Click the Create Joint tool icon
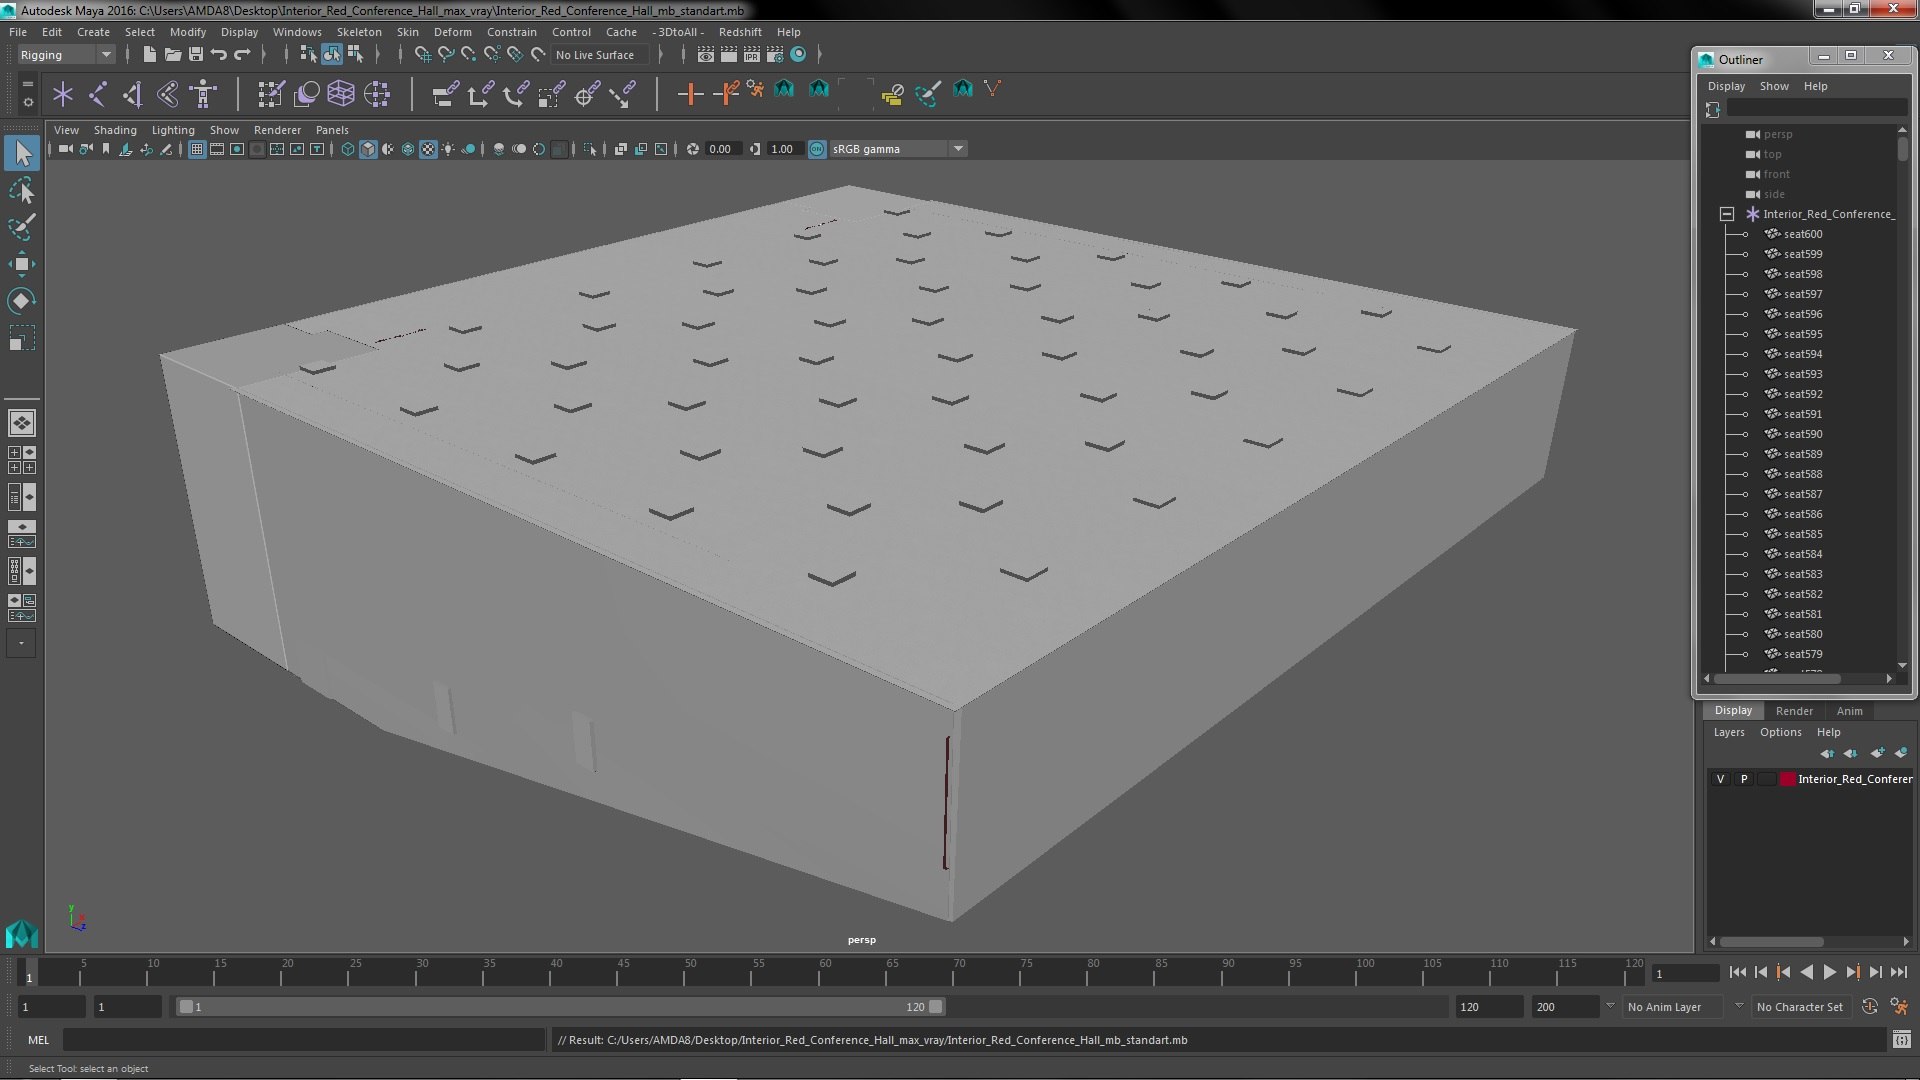 click(98, 95)
